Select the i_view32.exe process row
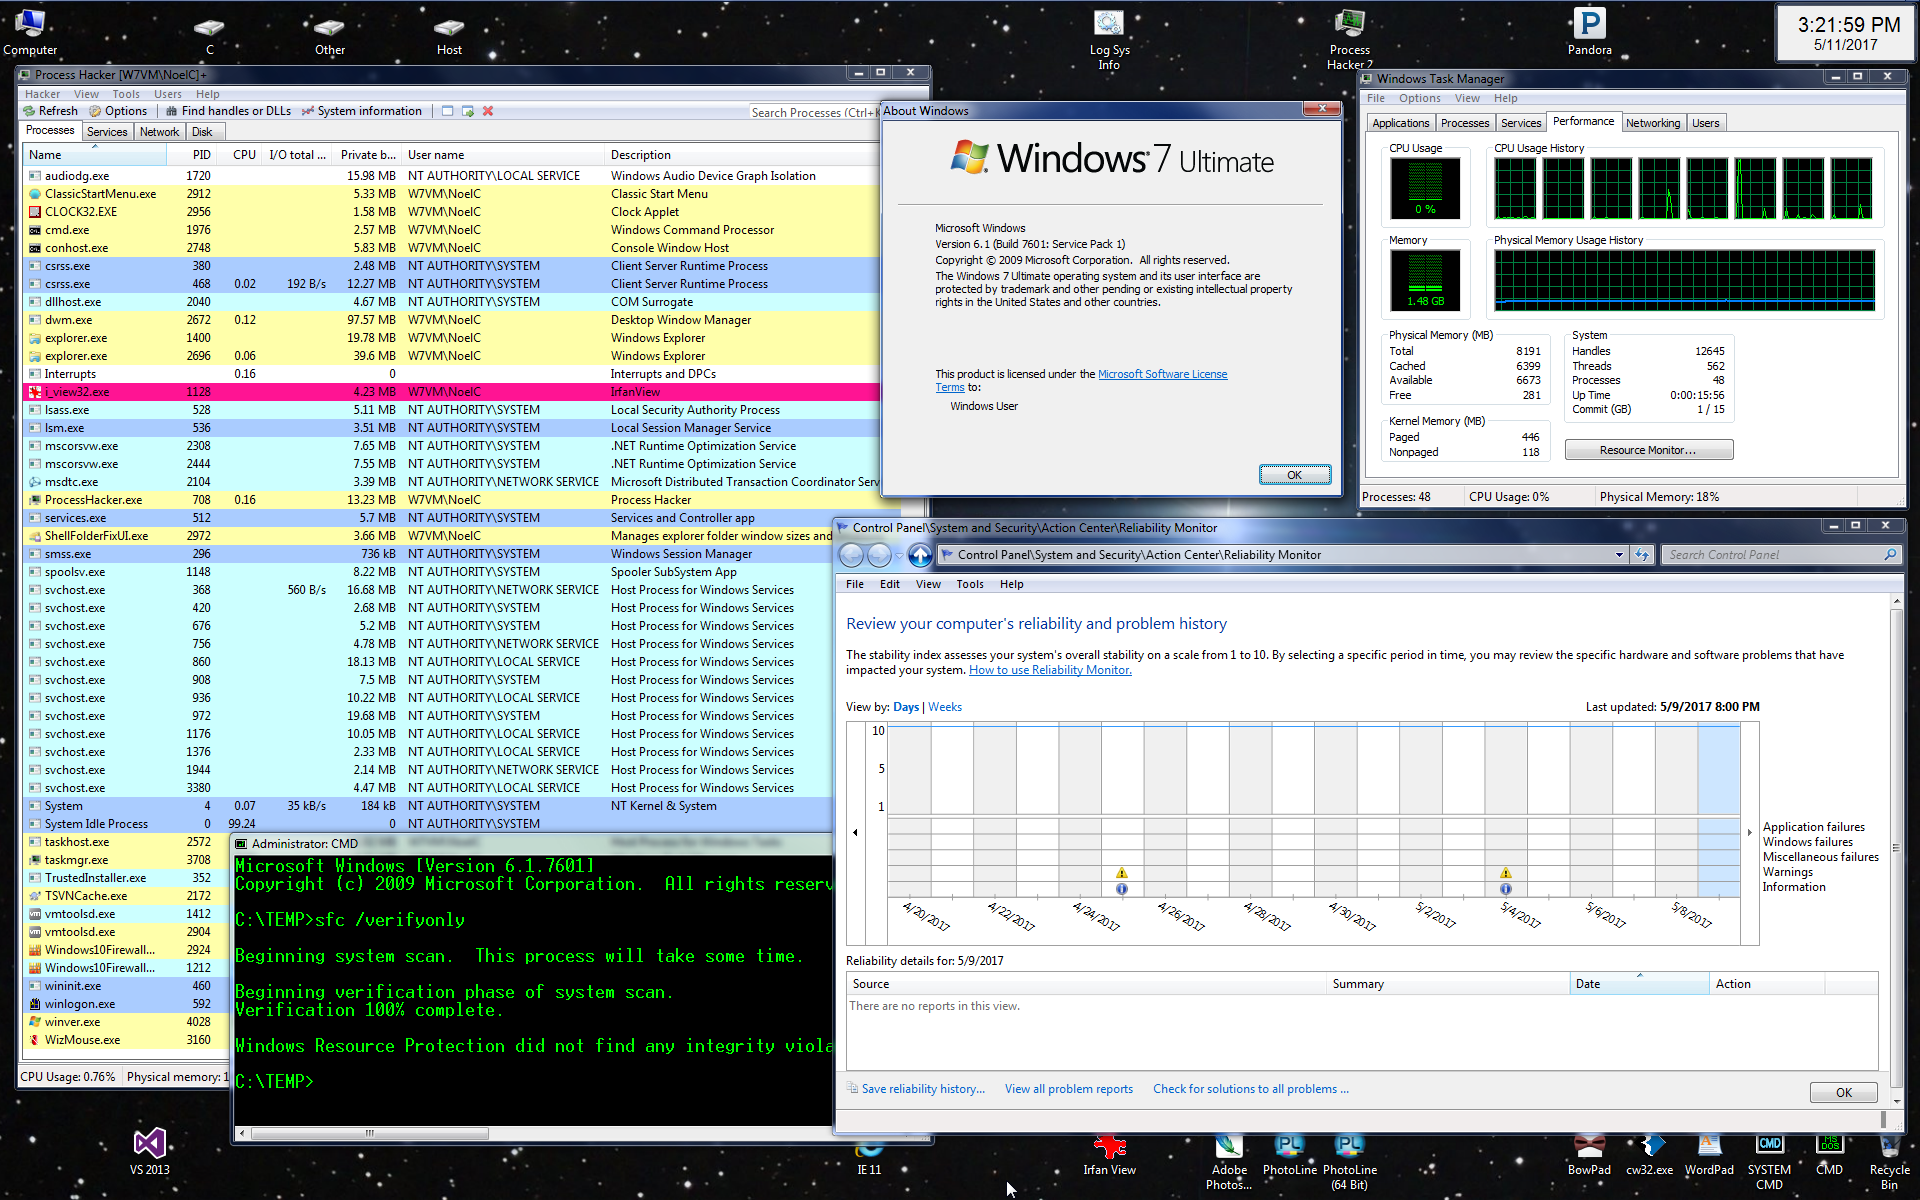The image size is (1920, 1200). click(x=452, y=392)
